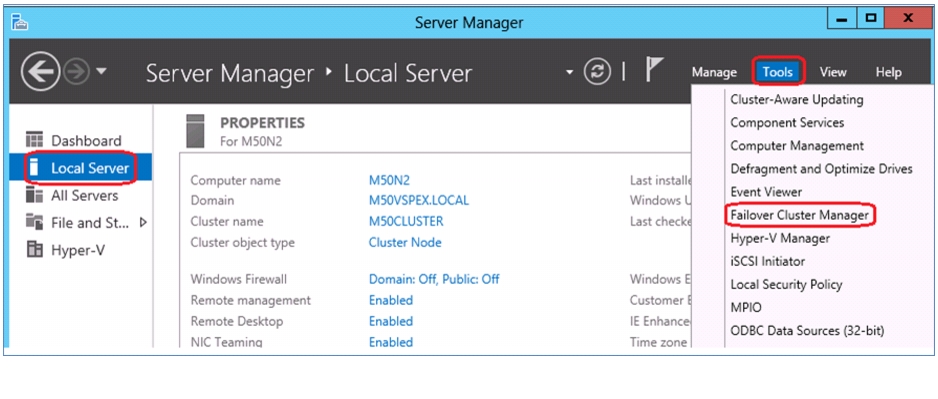Viewport: 938px width, 399px height.
Task: Choose Failover Cluster Manager from Tools
Action: [x=800, y=215]
